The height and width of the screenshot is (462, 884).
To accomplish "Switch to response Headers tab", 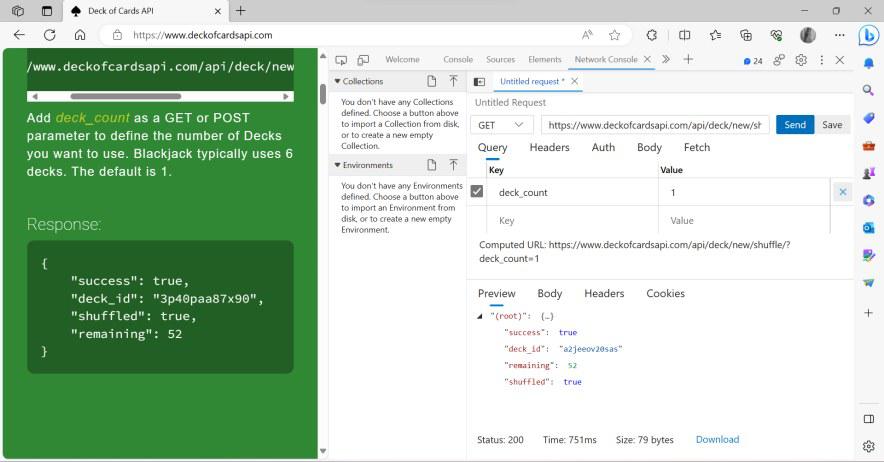I will coord(604,293).
